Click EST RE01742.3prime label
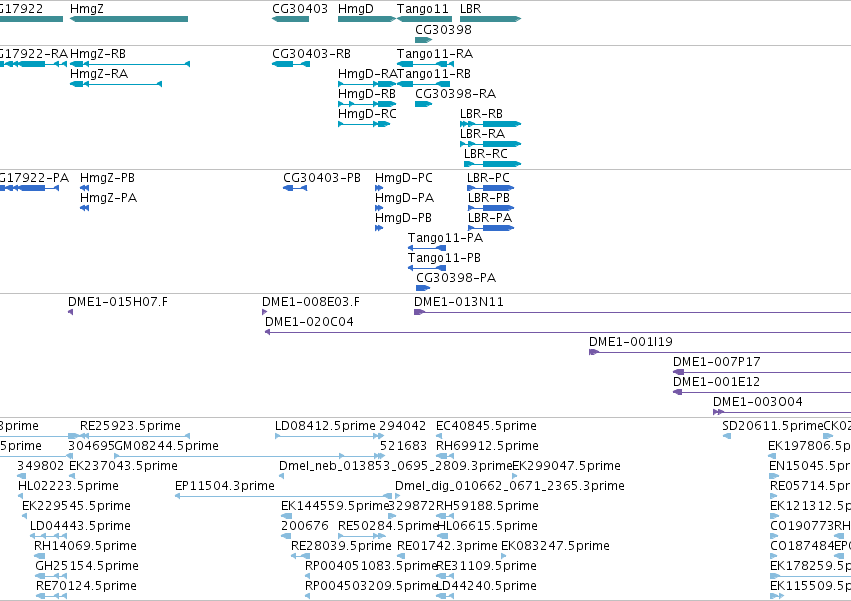 (x=447, y=546)
